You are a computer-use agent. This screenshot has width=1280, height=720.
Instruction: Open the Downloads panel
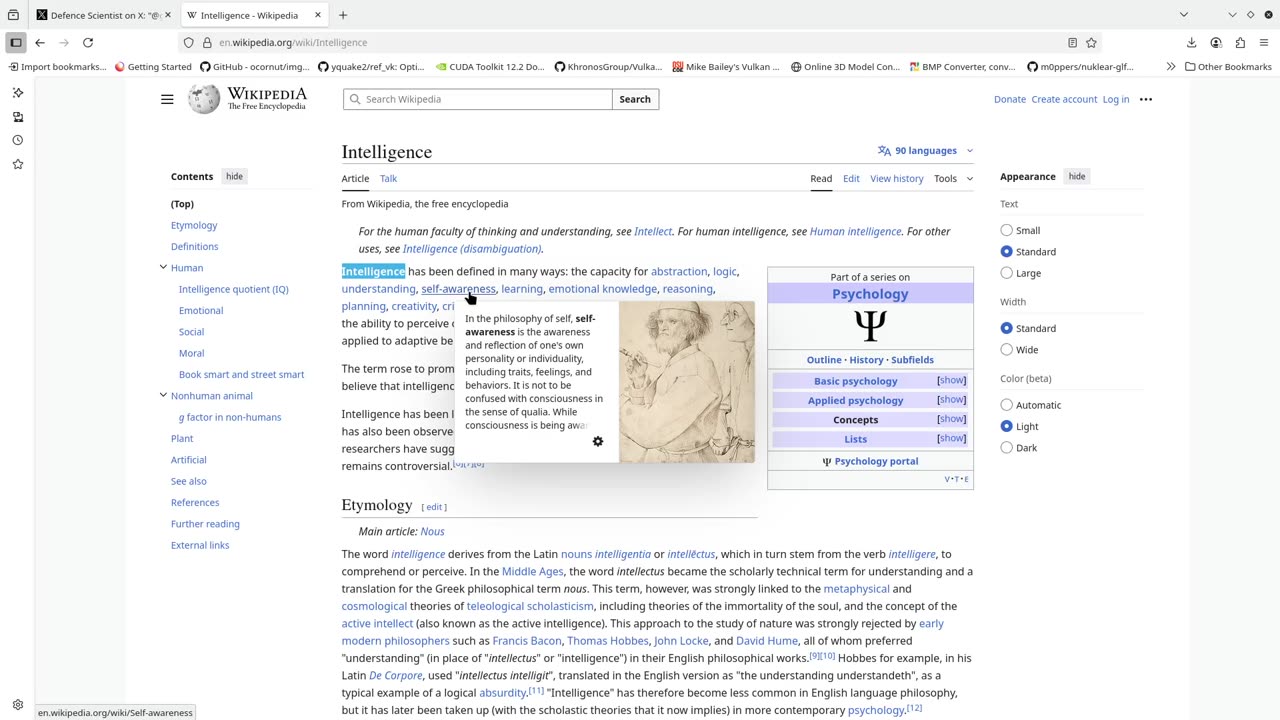click(x=1192, y=43)
